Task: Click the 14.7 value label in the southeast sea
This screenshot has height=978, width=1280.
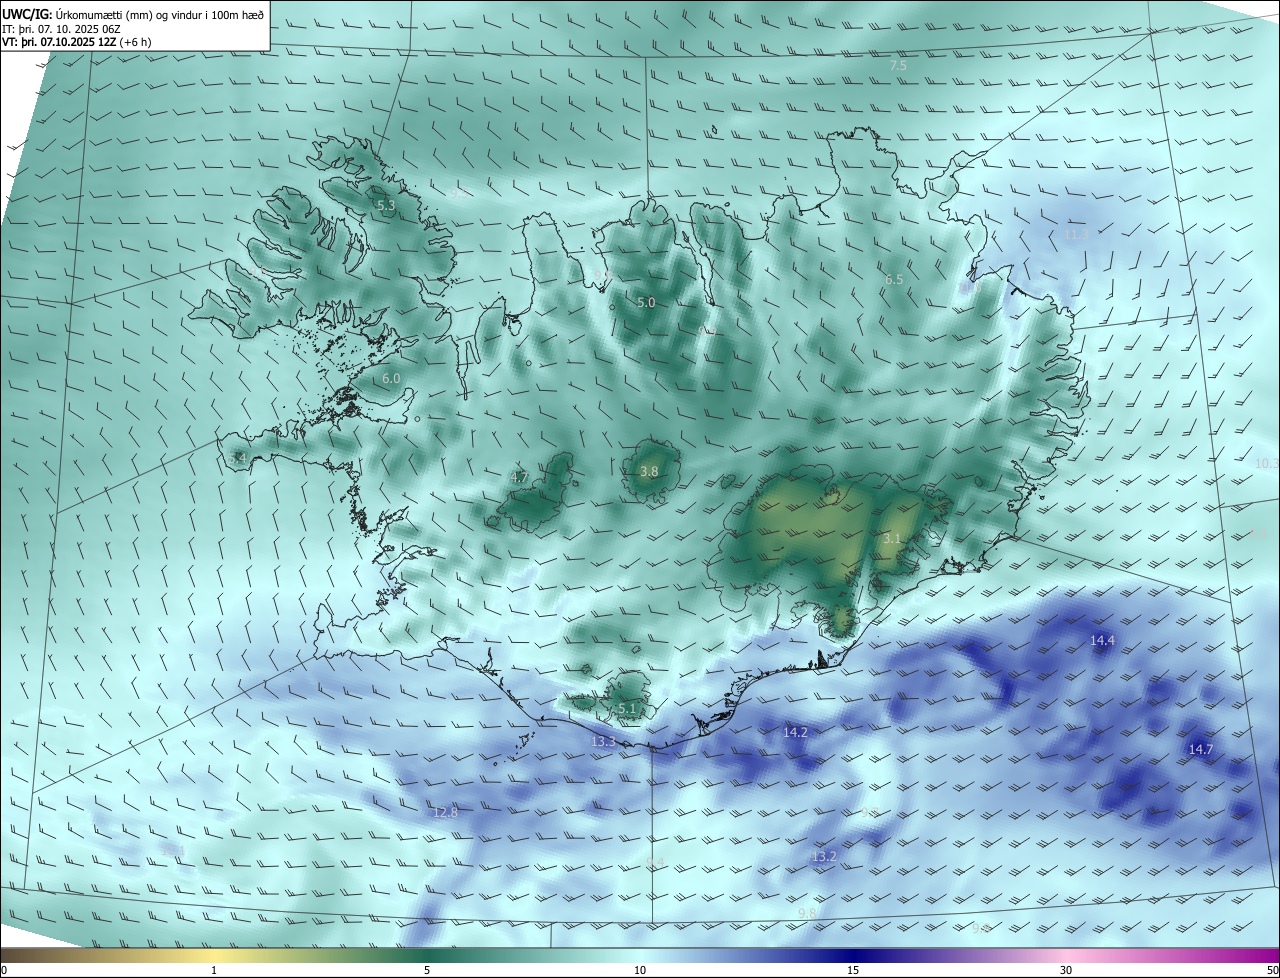Action: (1200, 749)
